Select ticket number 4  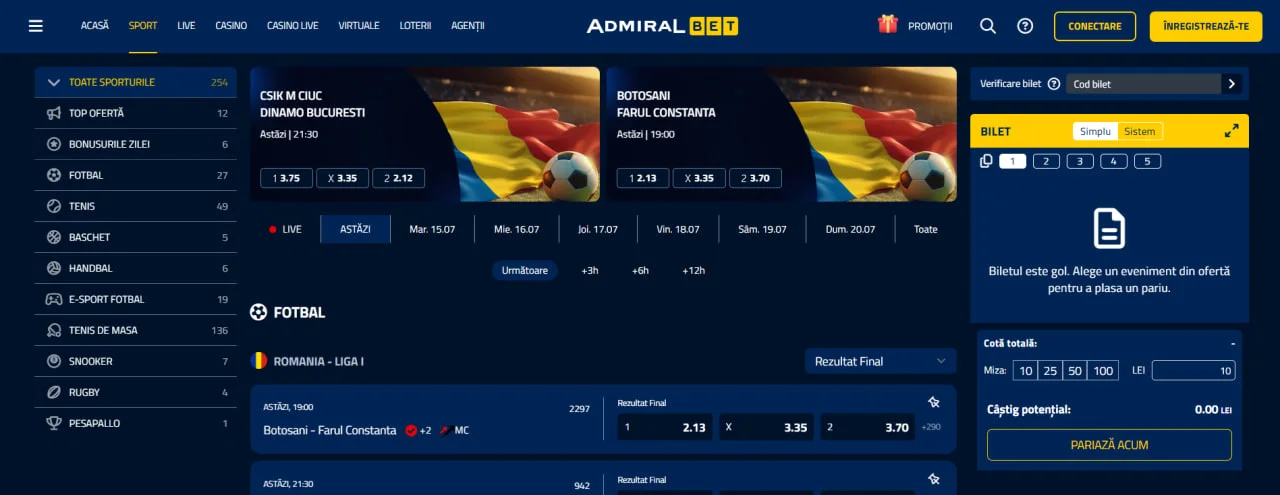[x=1114, y=161]
